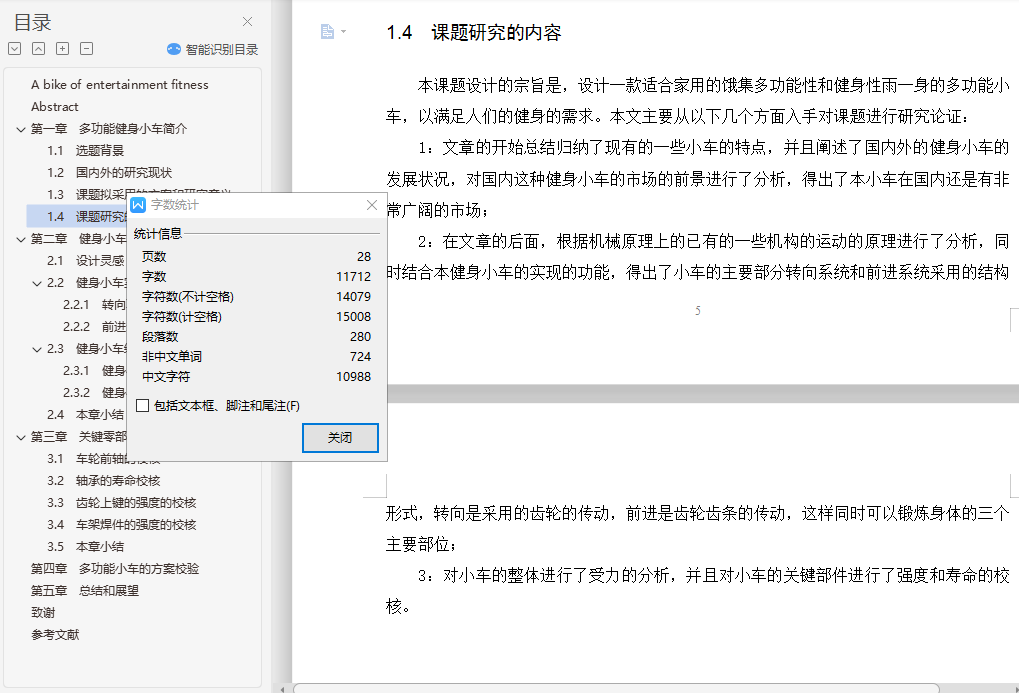Click 字符数(不计空格) value 14079
The width and height of the screenshot is (1019, 693).
pyautogui.click(x=354, y=297)
